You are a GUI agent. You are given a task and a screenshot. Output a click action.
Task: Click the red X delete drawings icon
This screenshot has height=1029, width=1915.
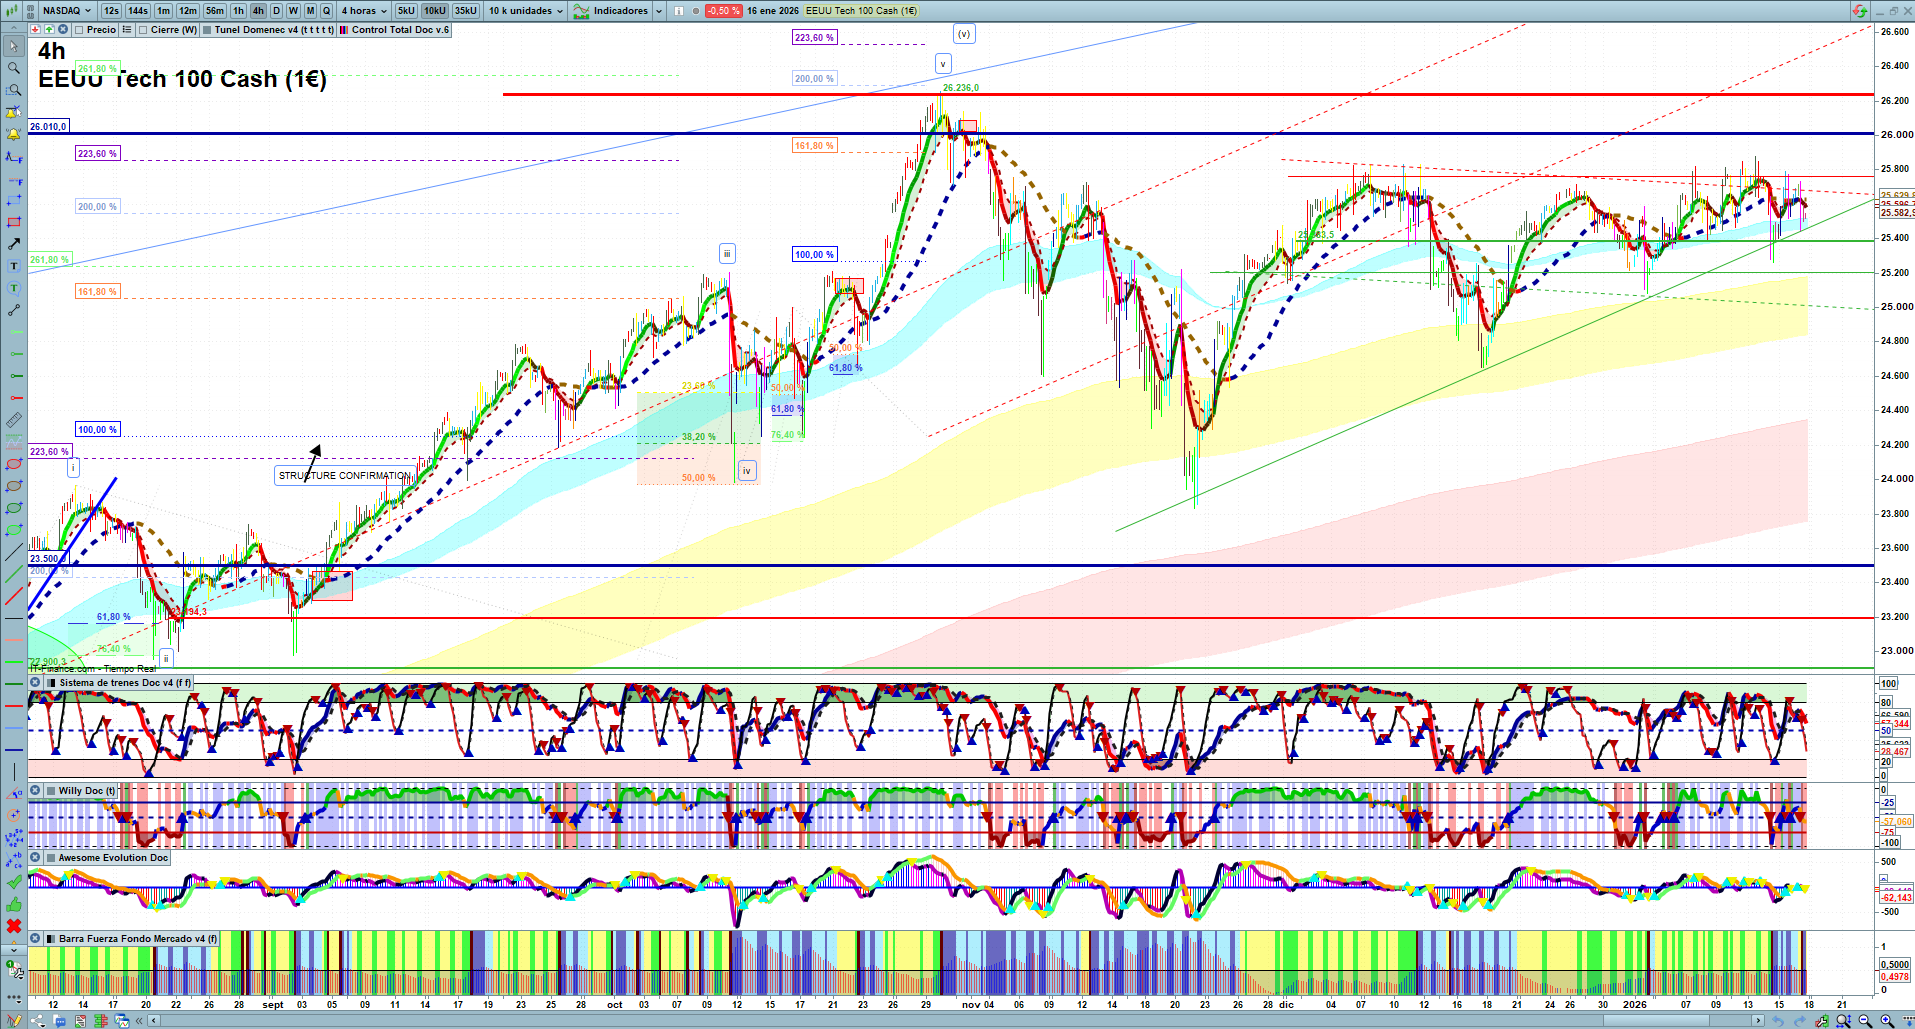point(14,926)
